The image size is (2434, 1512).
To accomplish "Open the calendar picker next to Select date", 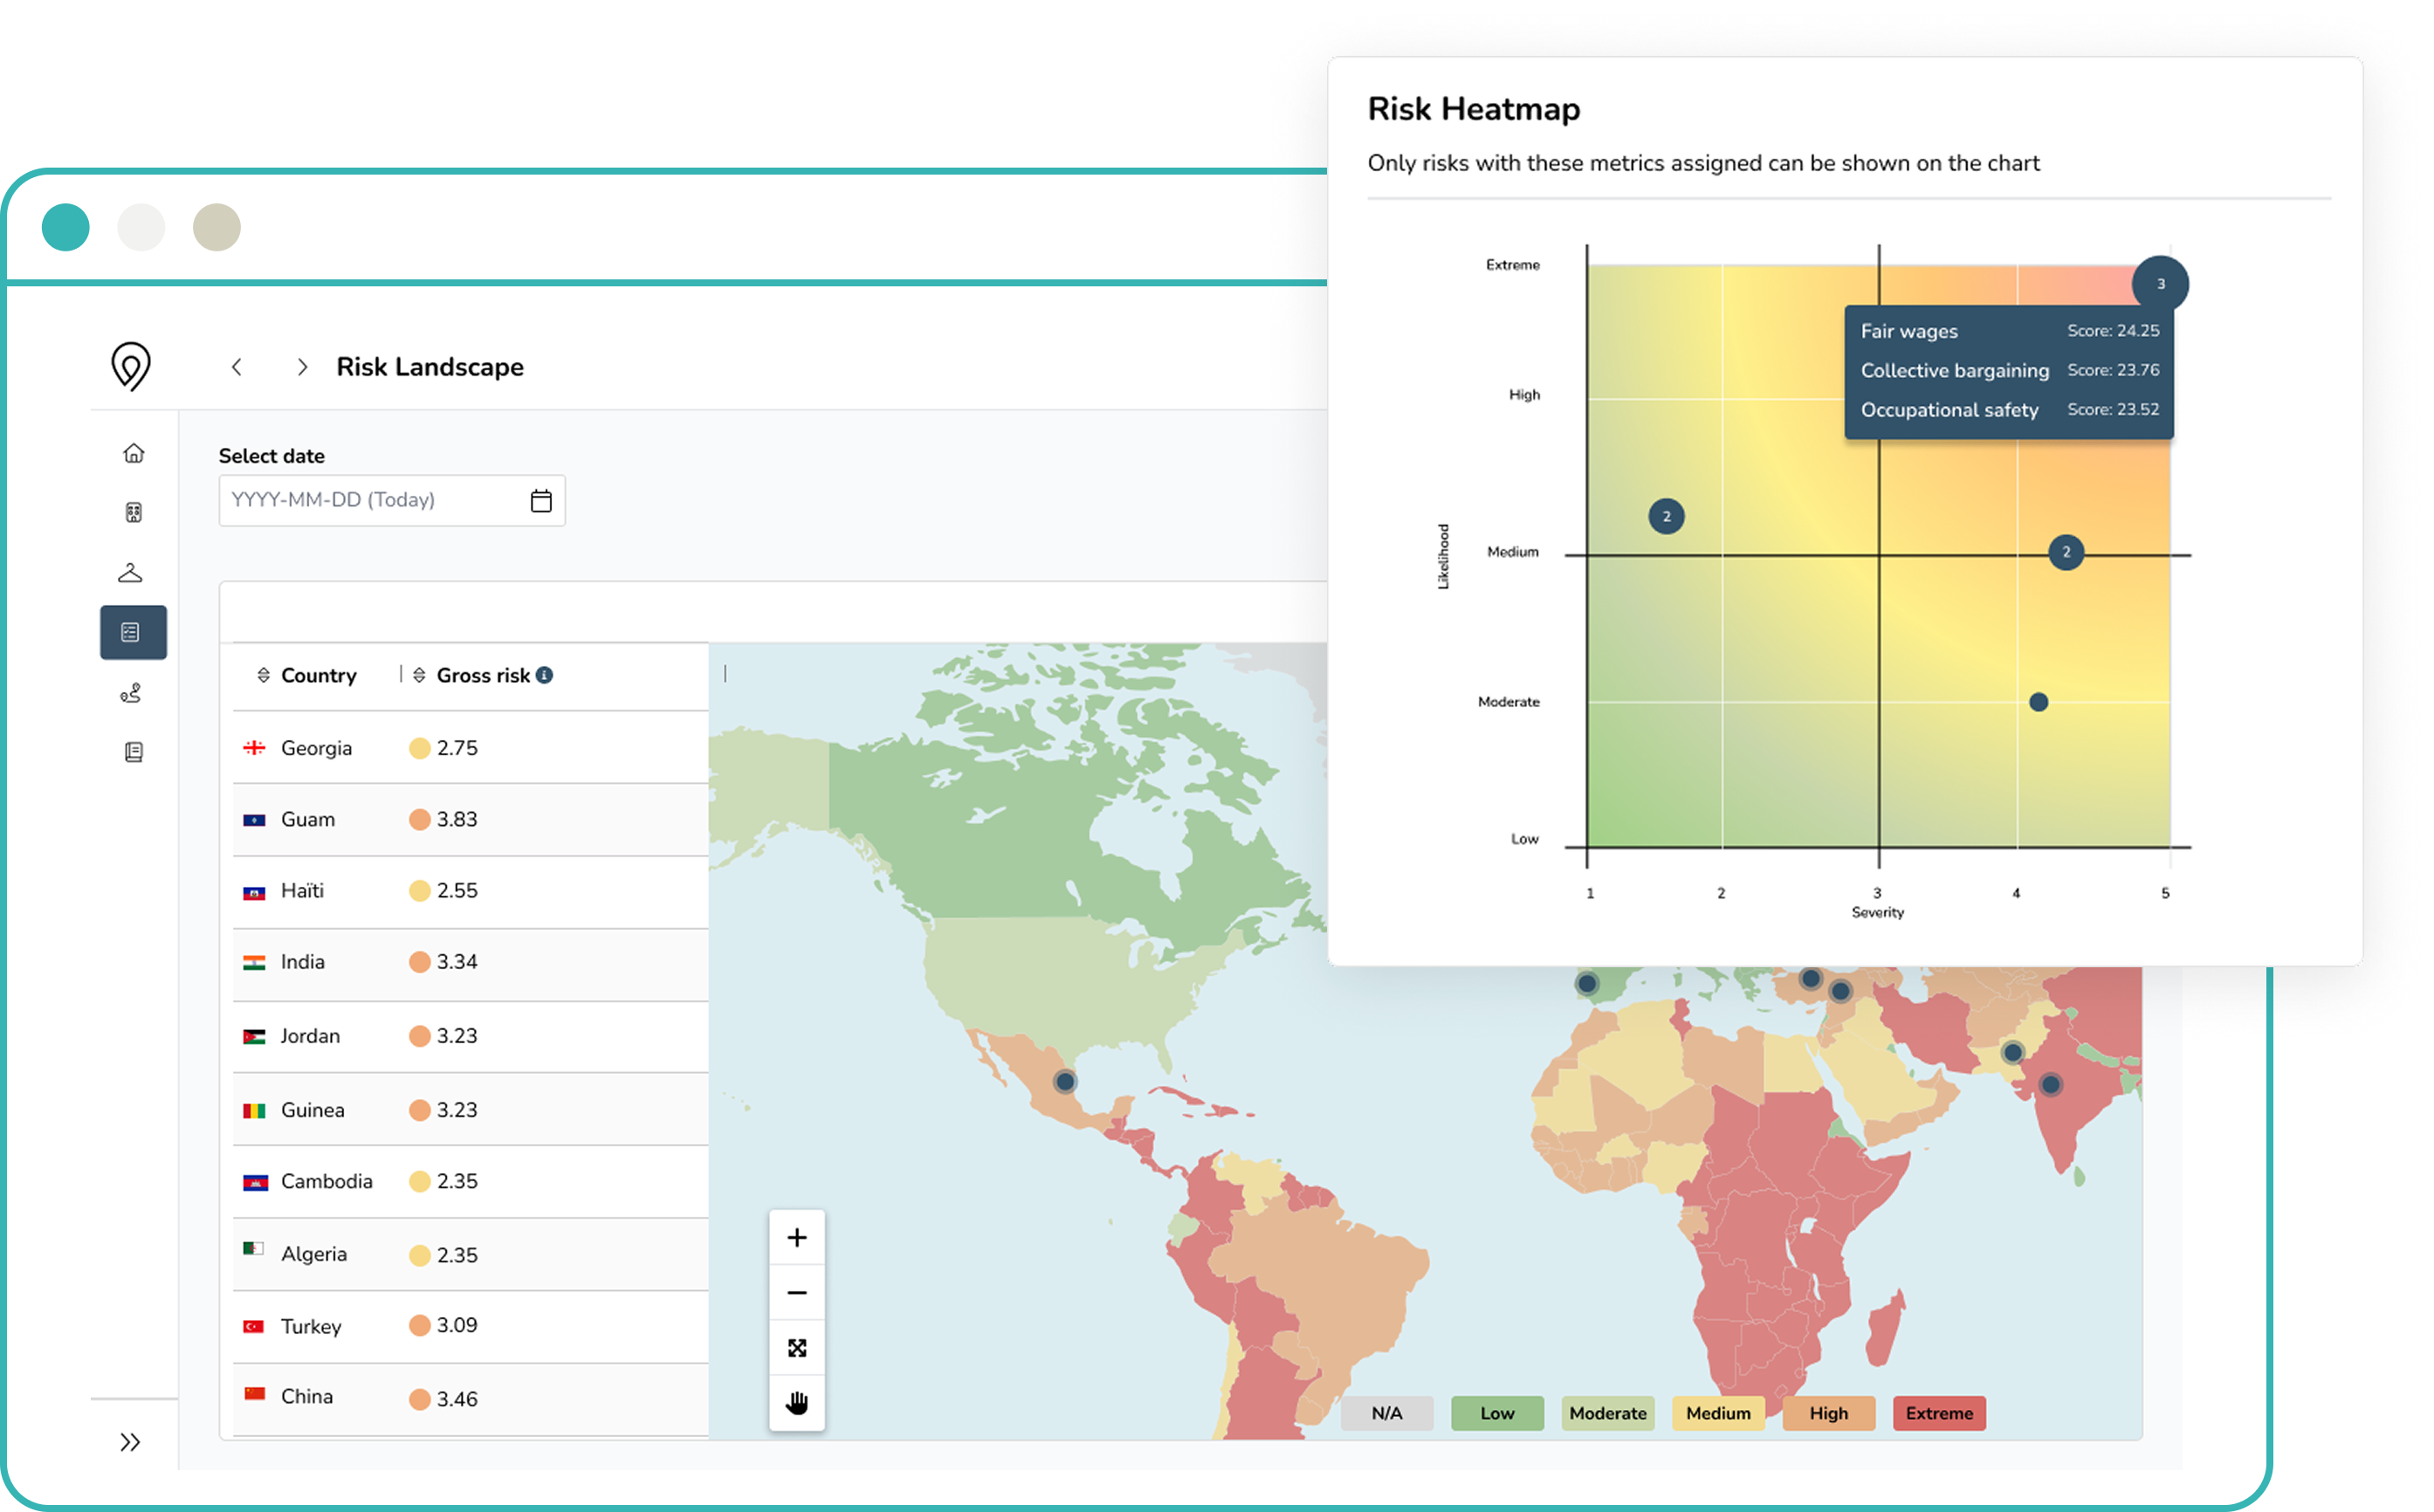I will 540,500.
